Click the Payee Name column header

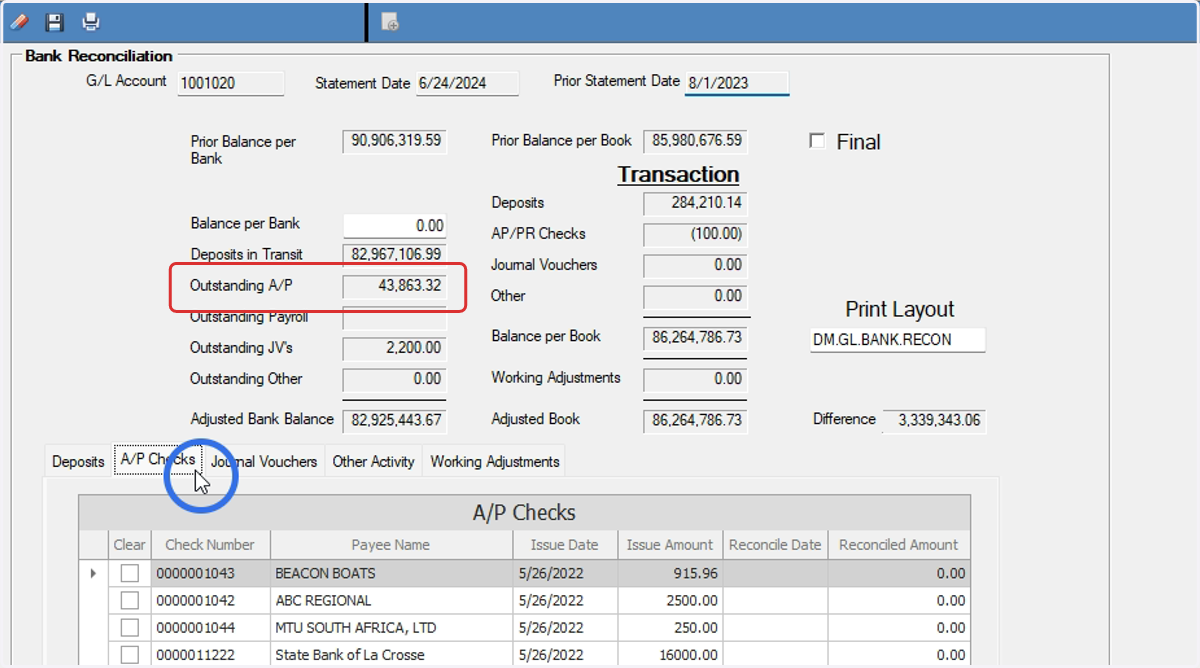point(391,545)
